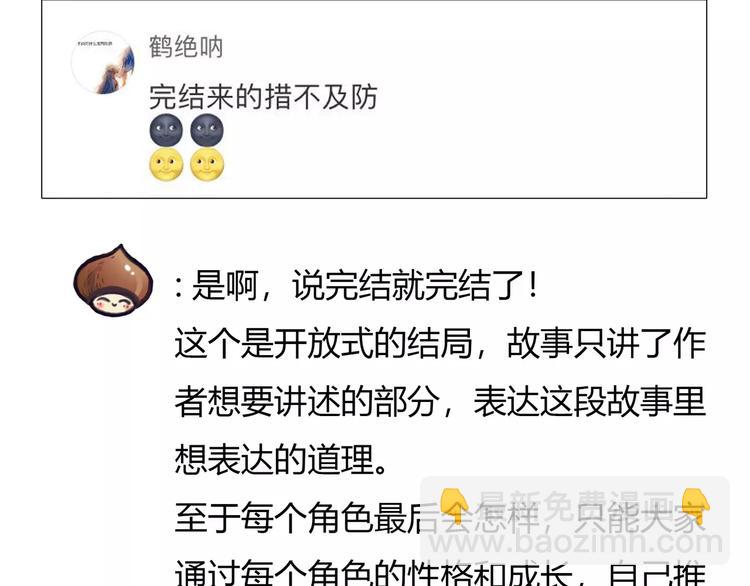
Task: Select the comment text 完结来的措不及防
Action: click(x=263, y=97)
